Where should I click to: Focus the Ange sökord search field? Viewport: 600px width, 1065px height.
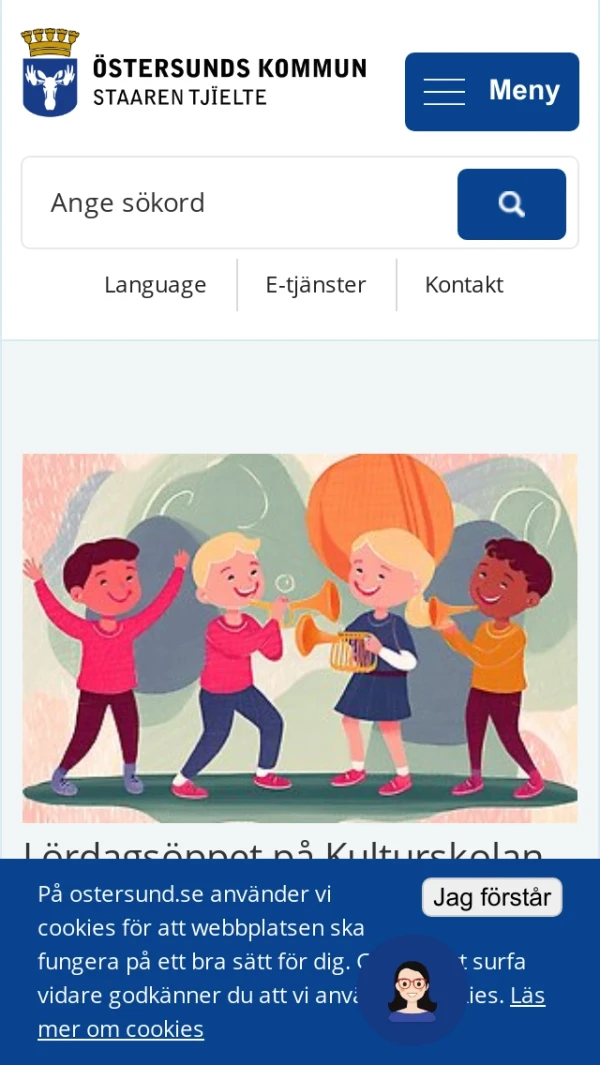tap(239, 203)
